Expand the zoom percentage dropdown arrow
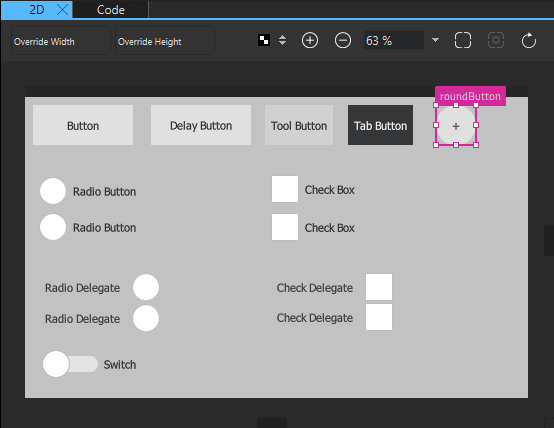 click(435, 40)
